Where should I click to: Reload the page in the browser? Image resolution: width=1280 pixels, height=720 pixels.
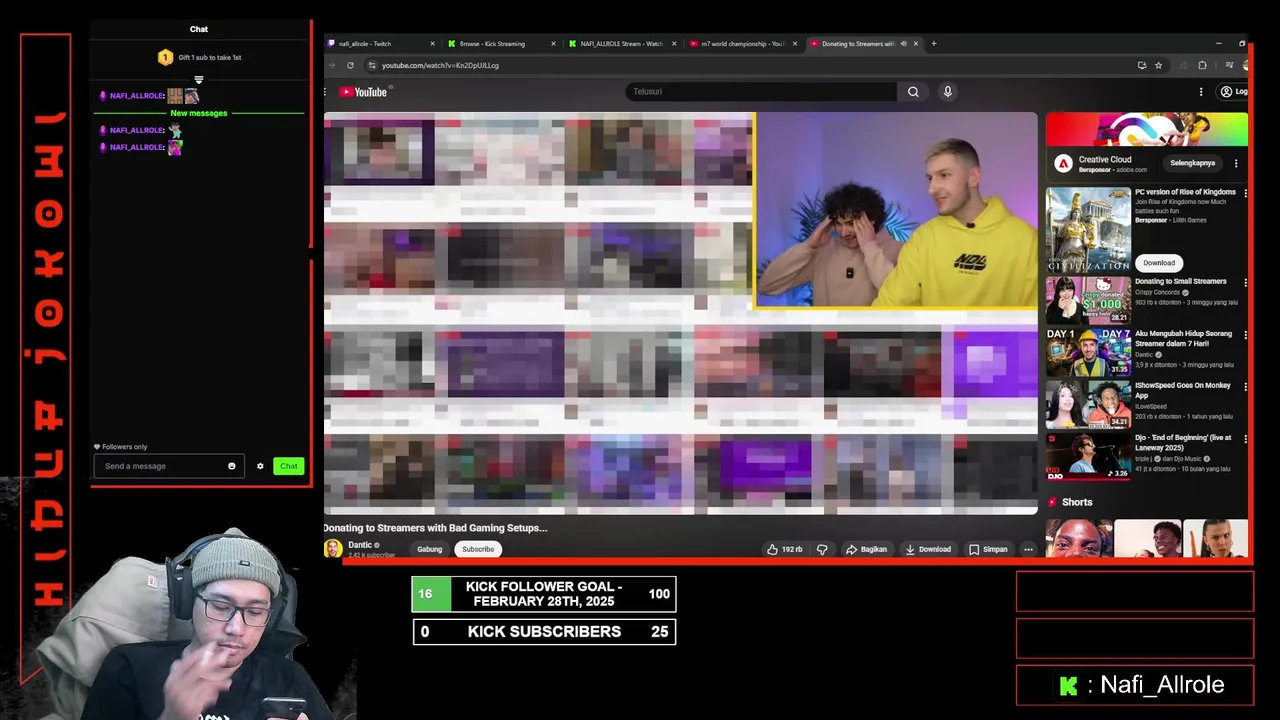tap(350, 65)
